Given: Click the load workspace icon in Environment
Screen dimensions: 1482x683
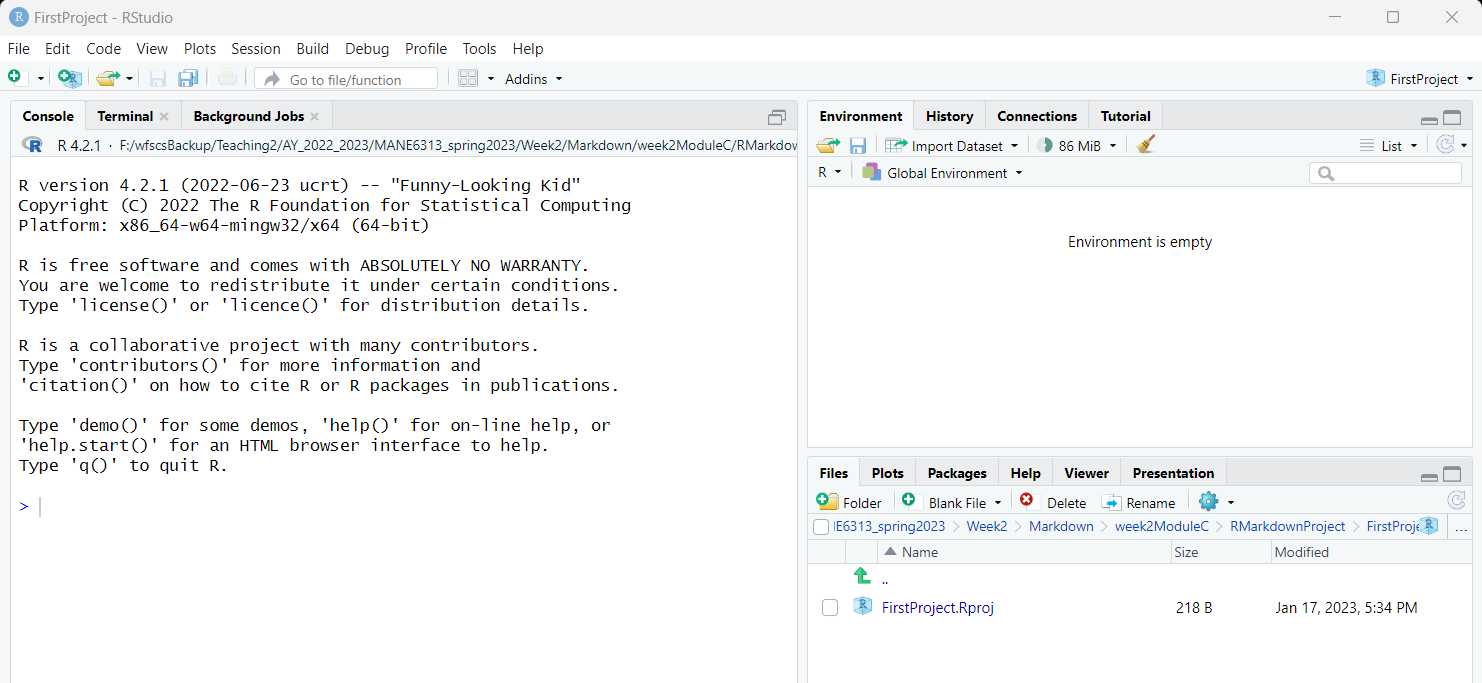Looking at the screenshot, I should pyautogui.click(x=827, y=145).
